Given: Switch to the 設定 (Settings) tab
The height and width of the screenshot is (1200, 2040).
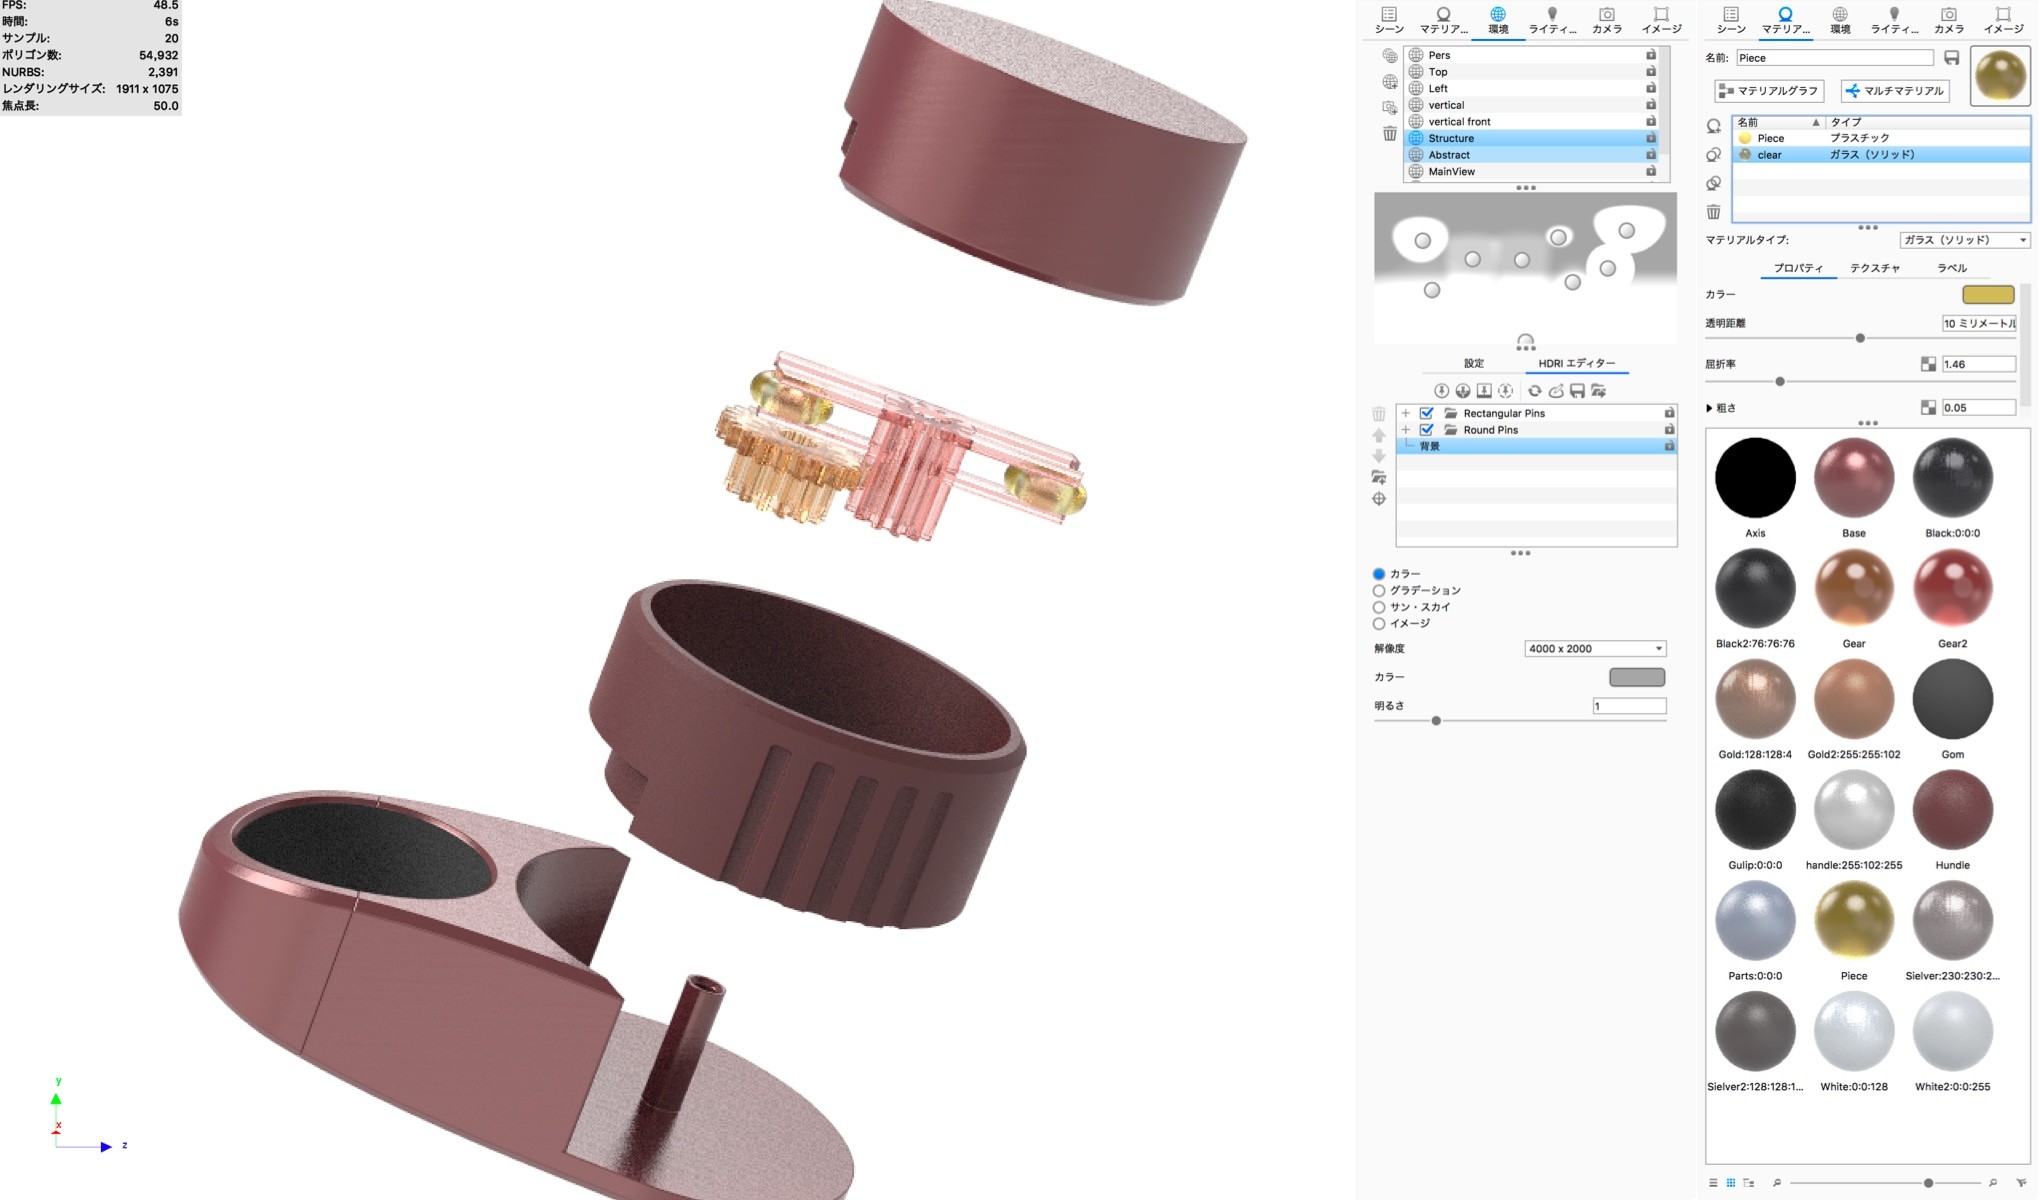Looking at the screenshot, I should click(1474, 363).
